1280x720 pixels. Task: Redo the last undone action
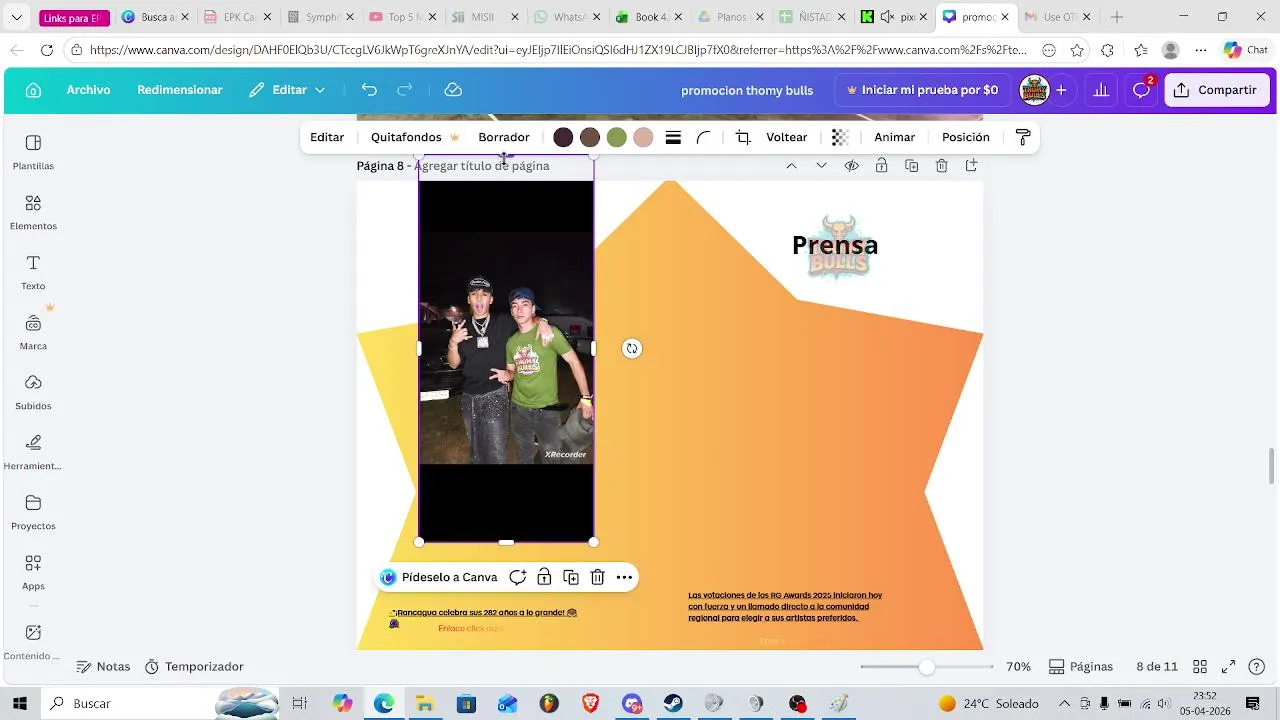[405, 90]
